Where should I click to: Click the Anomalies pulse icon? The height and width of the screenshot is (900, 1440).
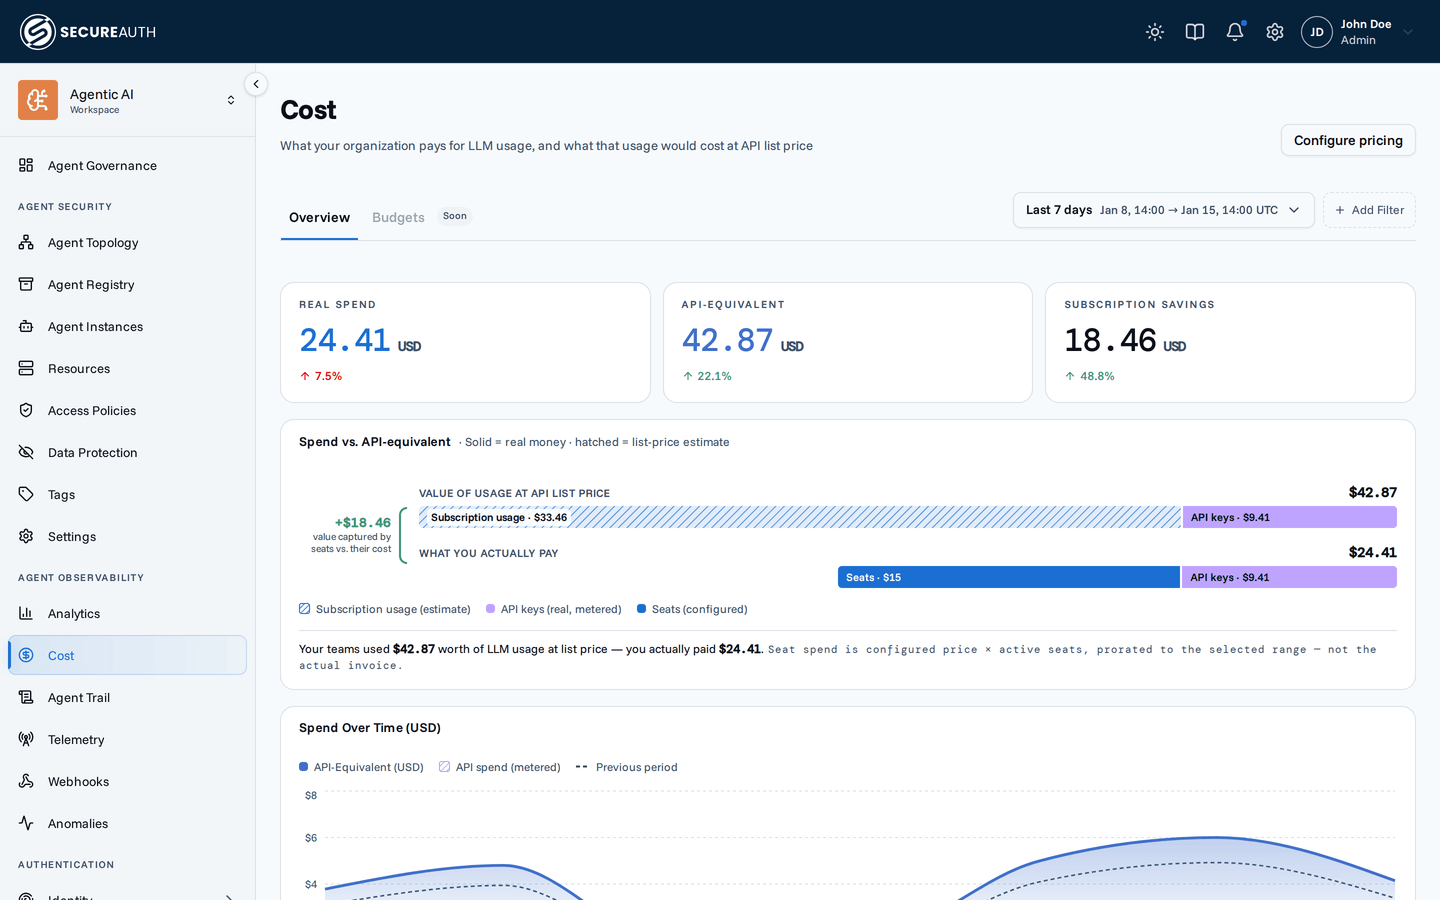coord(26,823)
